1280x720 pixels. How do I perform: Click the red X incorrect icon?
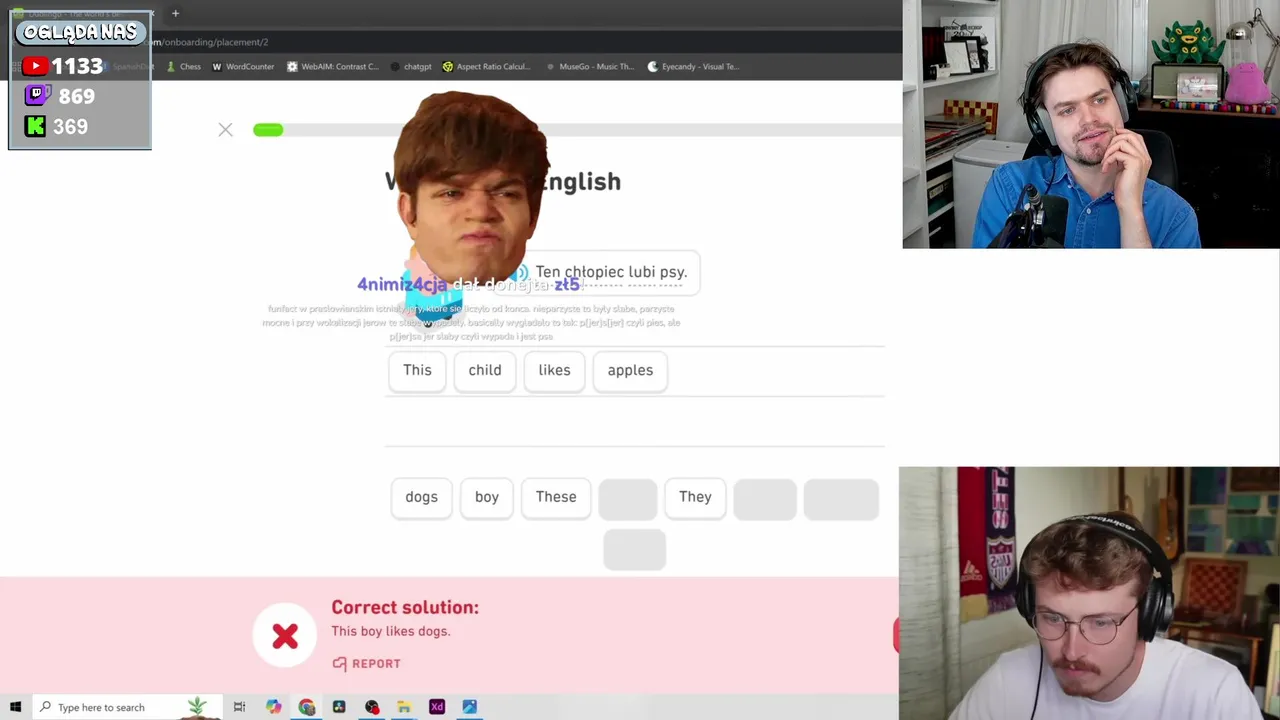(x=285, y=636)
